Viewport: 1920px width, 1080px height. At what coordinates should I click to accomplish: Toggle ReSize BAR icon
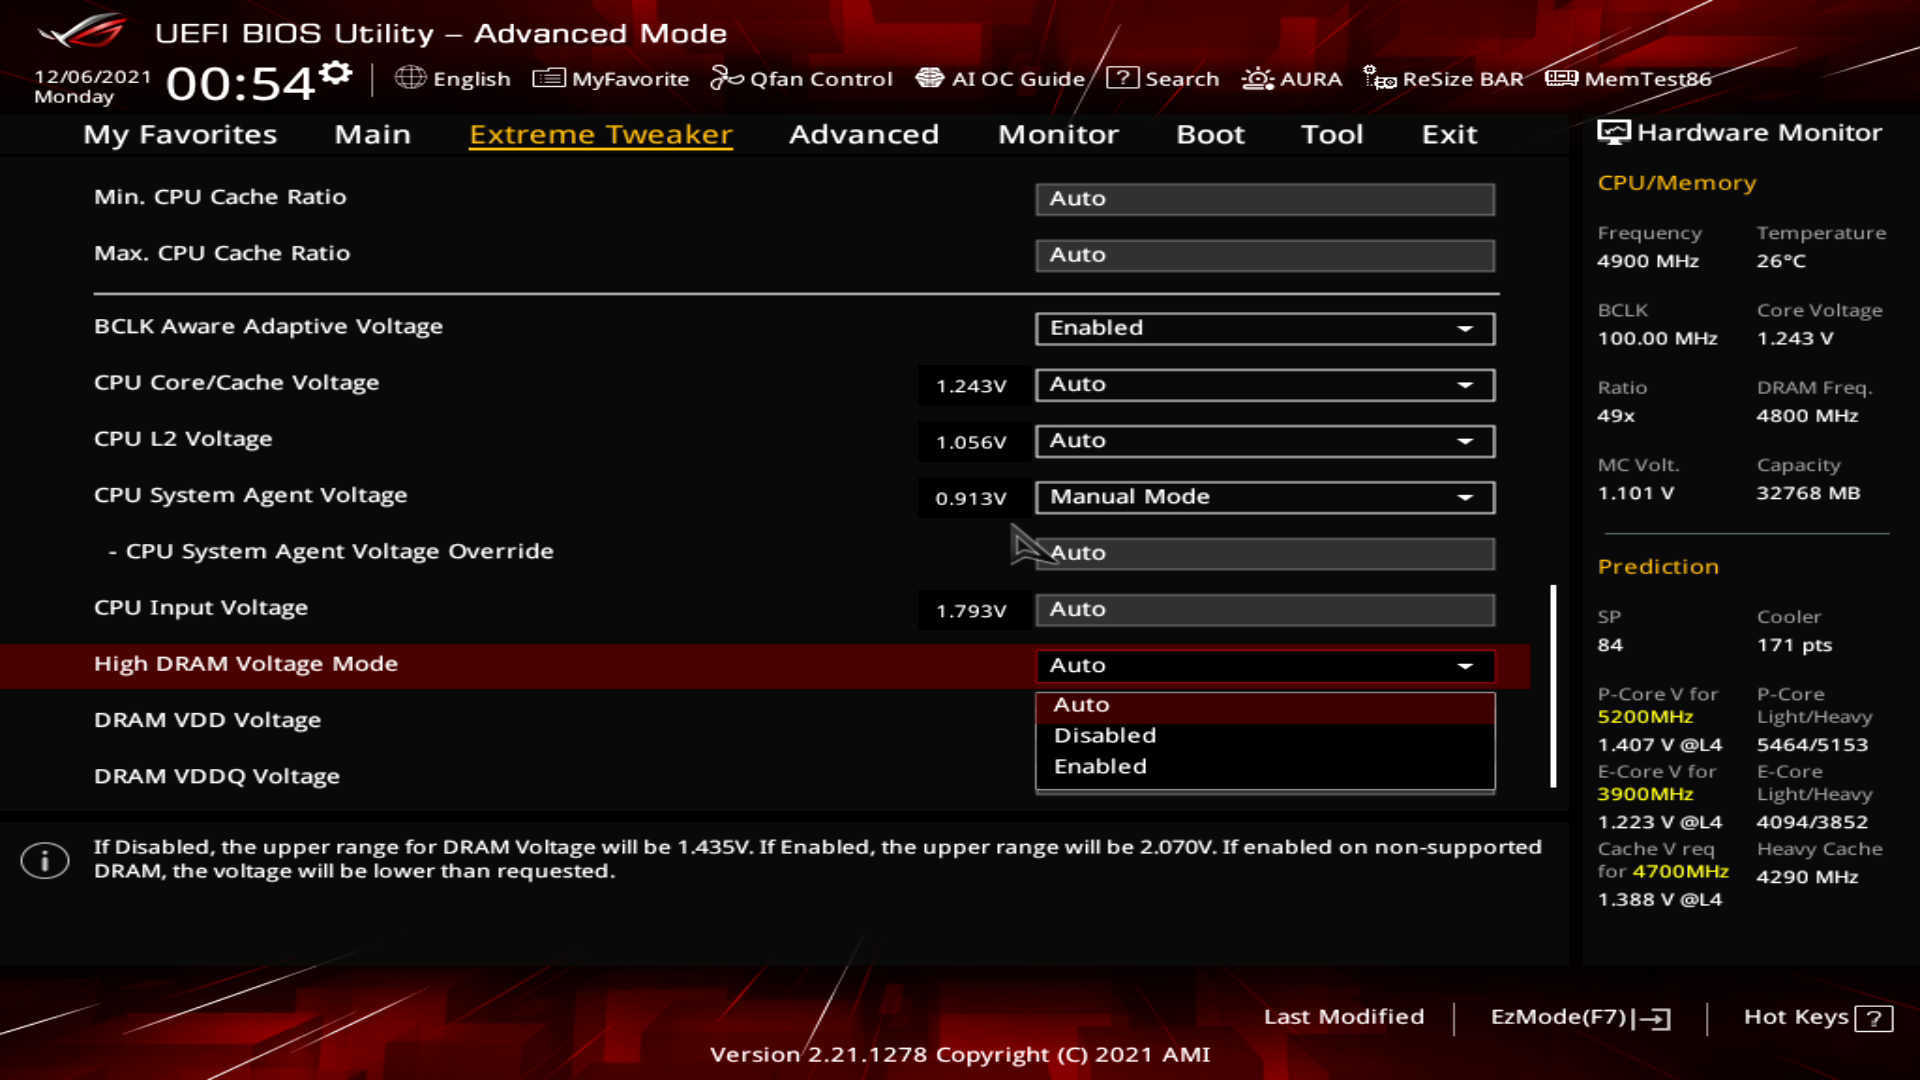[x=1379, y=78]
